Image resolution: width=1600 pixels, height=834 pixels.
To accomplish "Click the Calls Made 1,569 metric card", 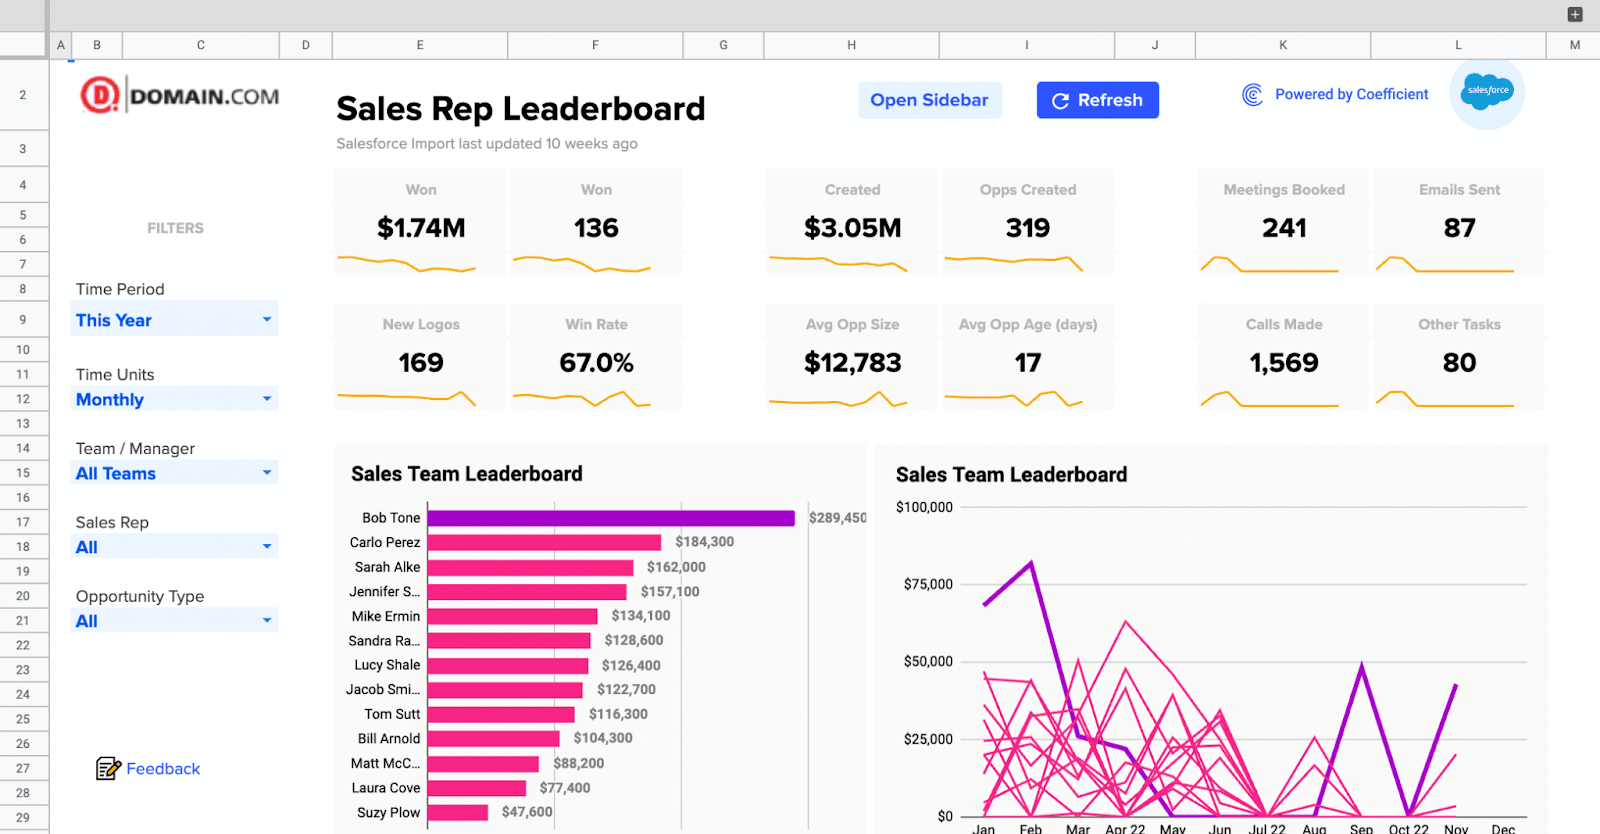I will pos(1284,356).
